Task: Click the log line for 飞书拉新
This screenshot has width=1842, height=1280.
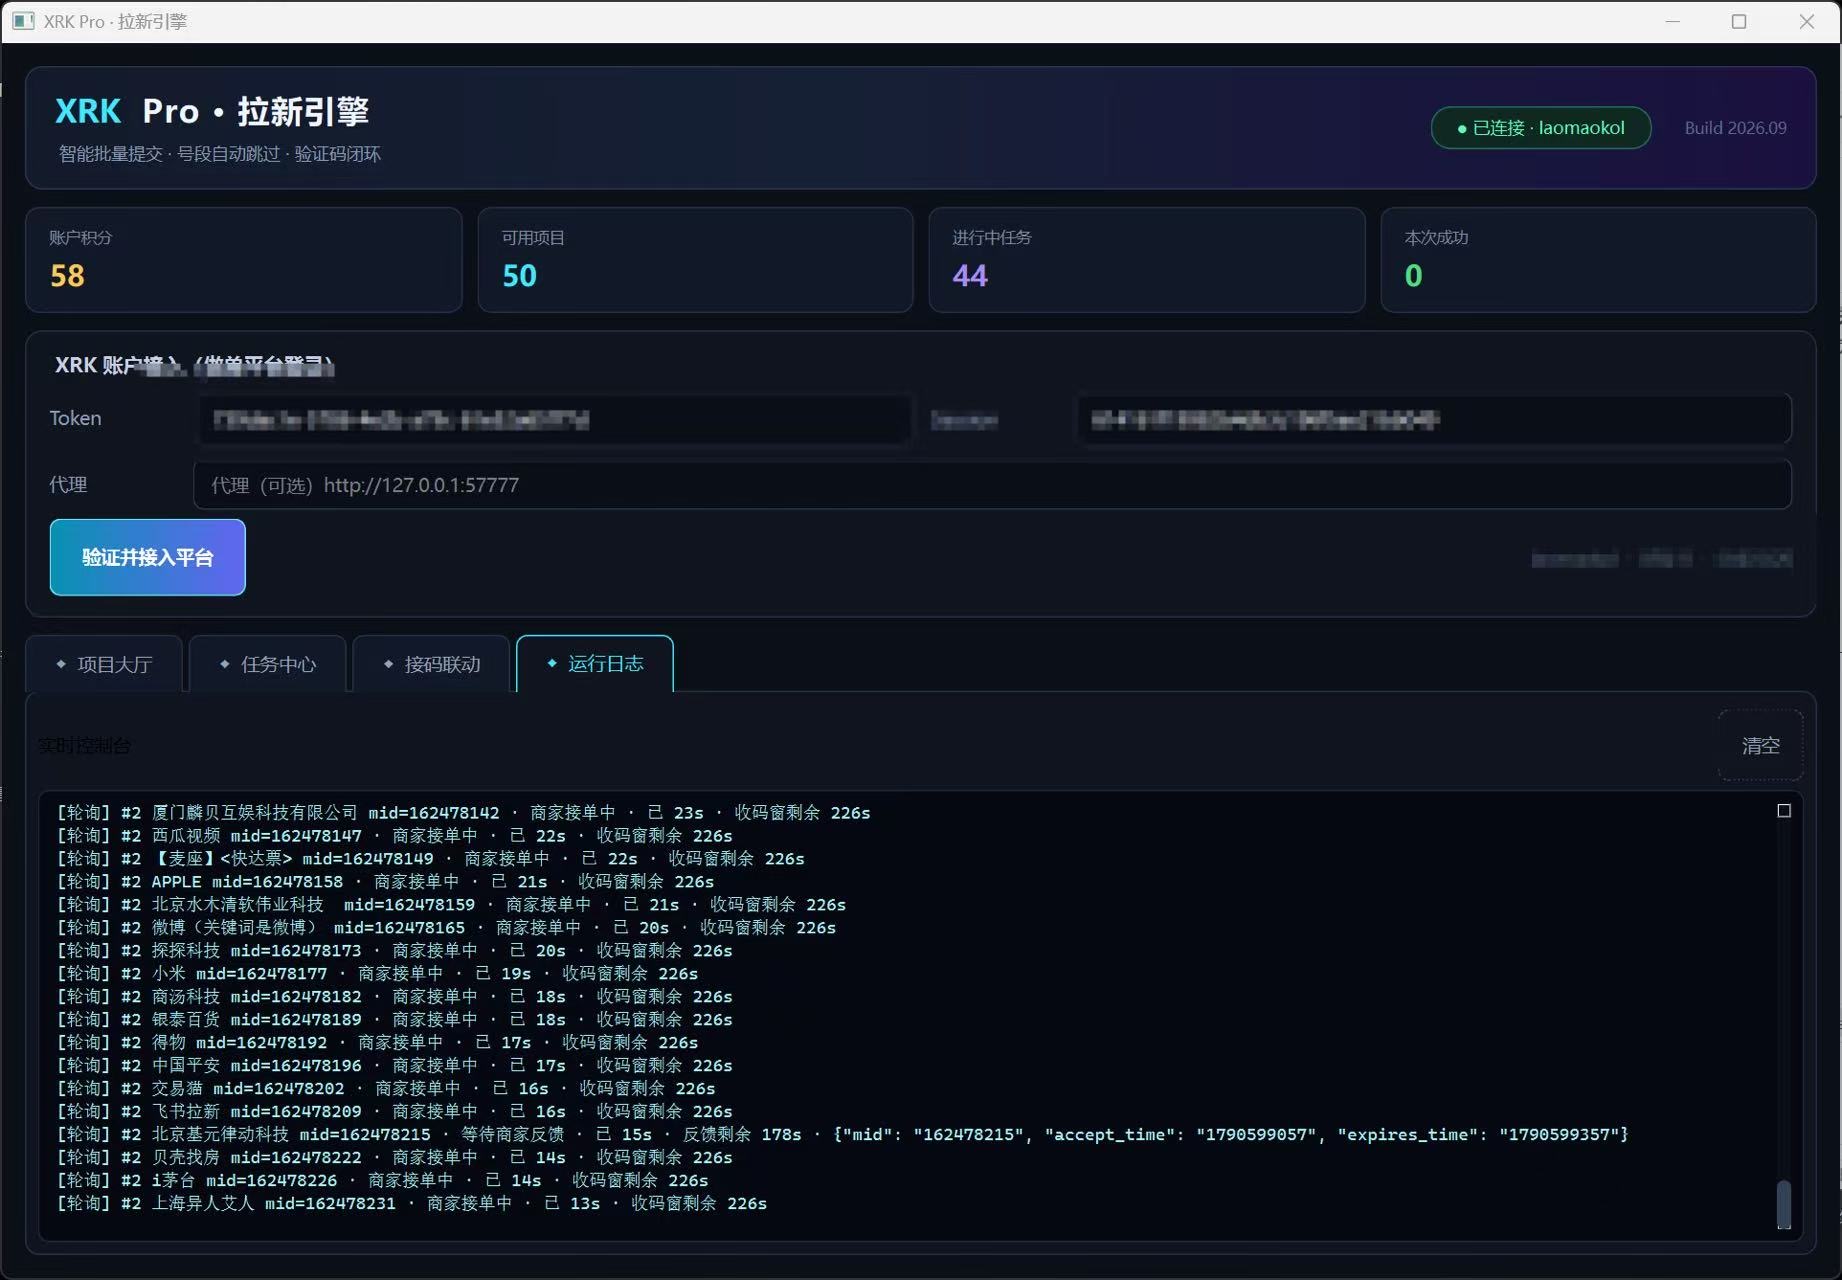Action: coord(395,1112)
